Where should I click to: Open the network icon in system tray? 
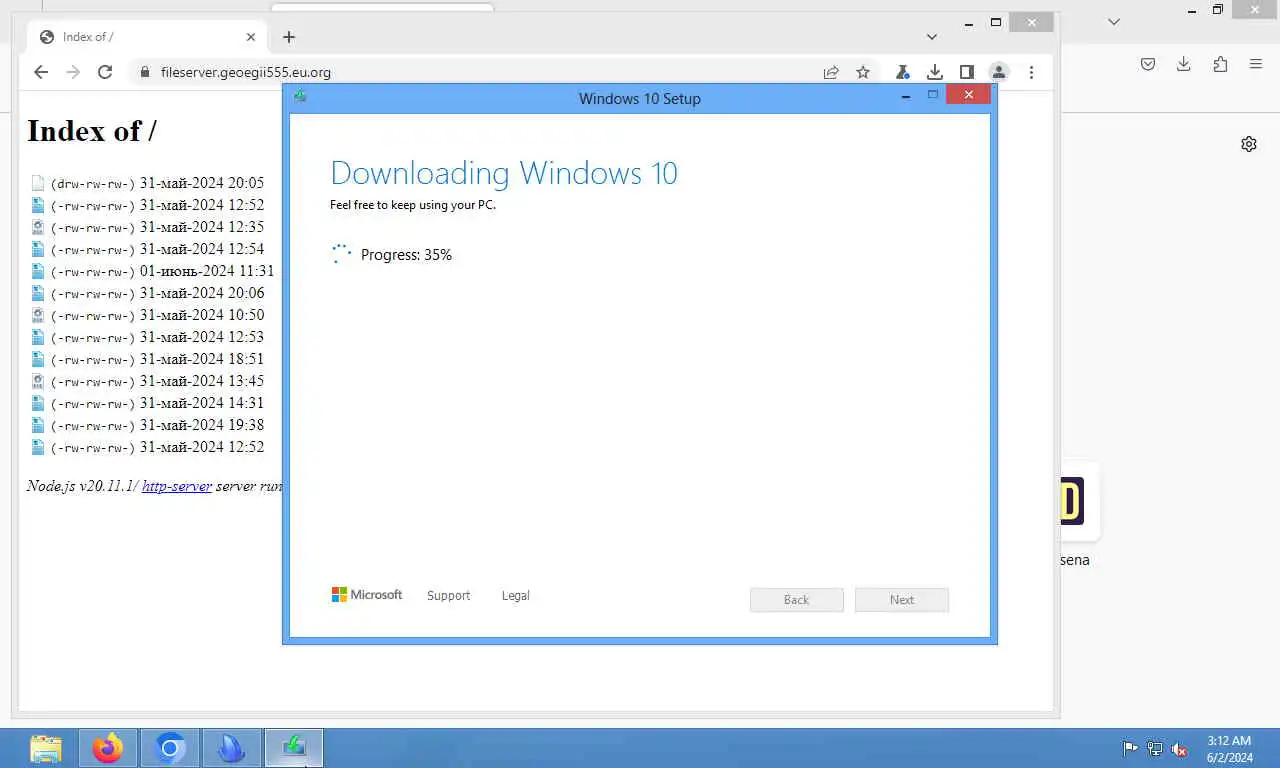(1155, 748)
